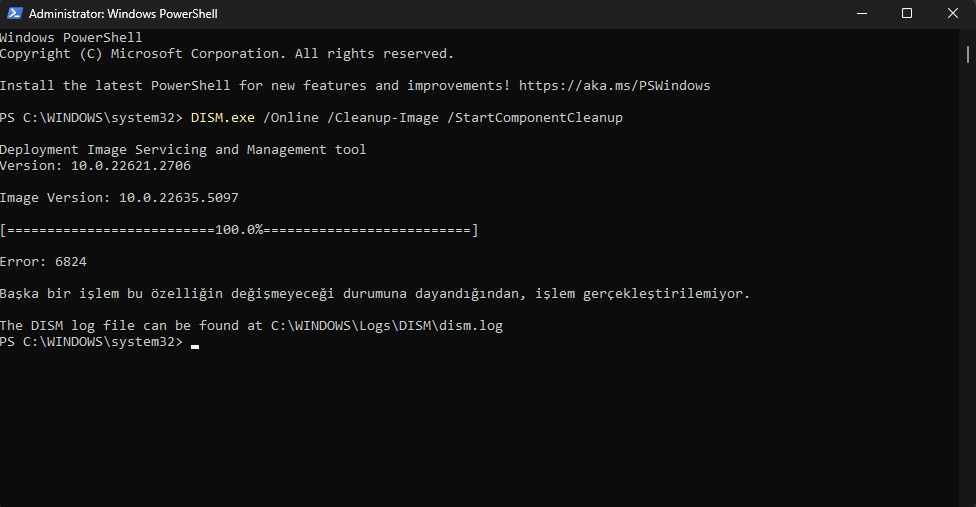The height and width of the screenshot is (507, 976).
Task: Click the 'Deployment Image Servicing and Management tool' line
Action: point(183,150)
